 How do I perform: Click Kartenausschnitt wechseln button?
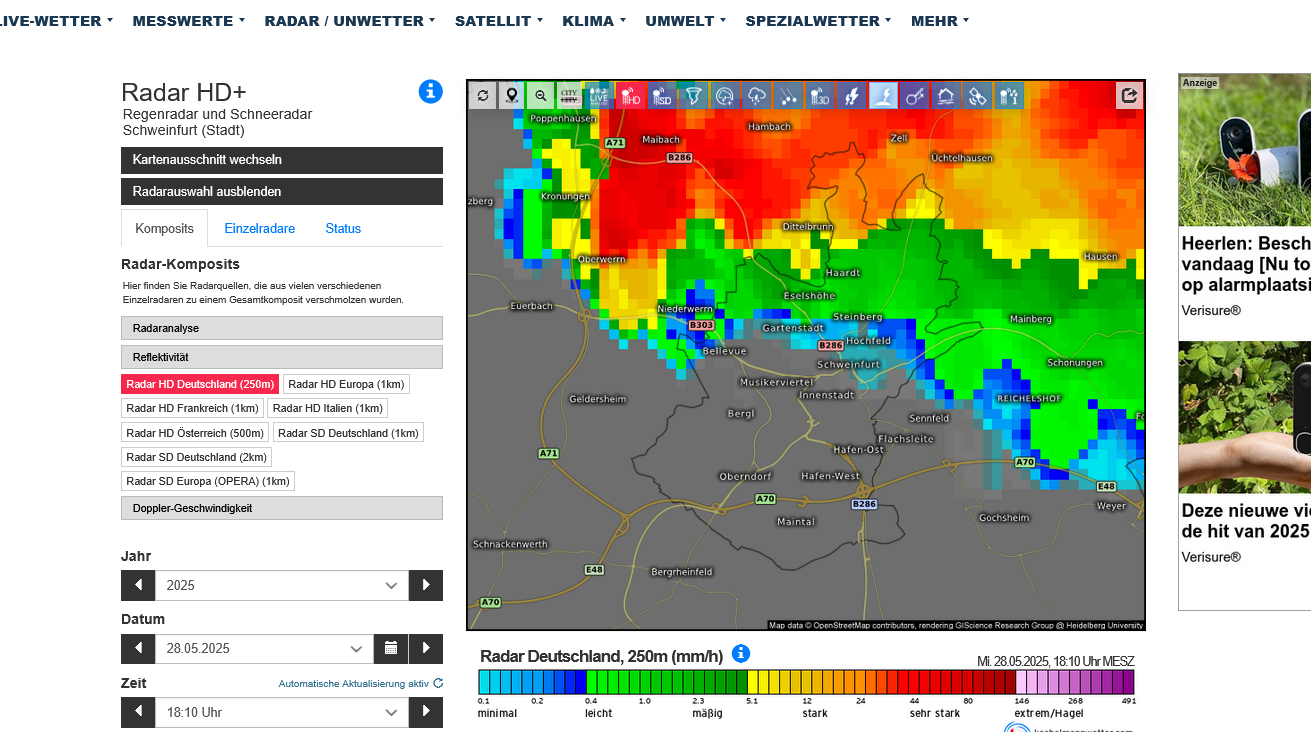281,160
